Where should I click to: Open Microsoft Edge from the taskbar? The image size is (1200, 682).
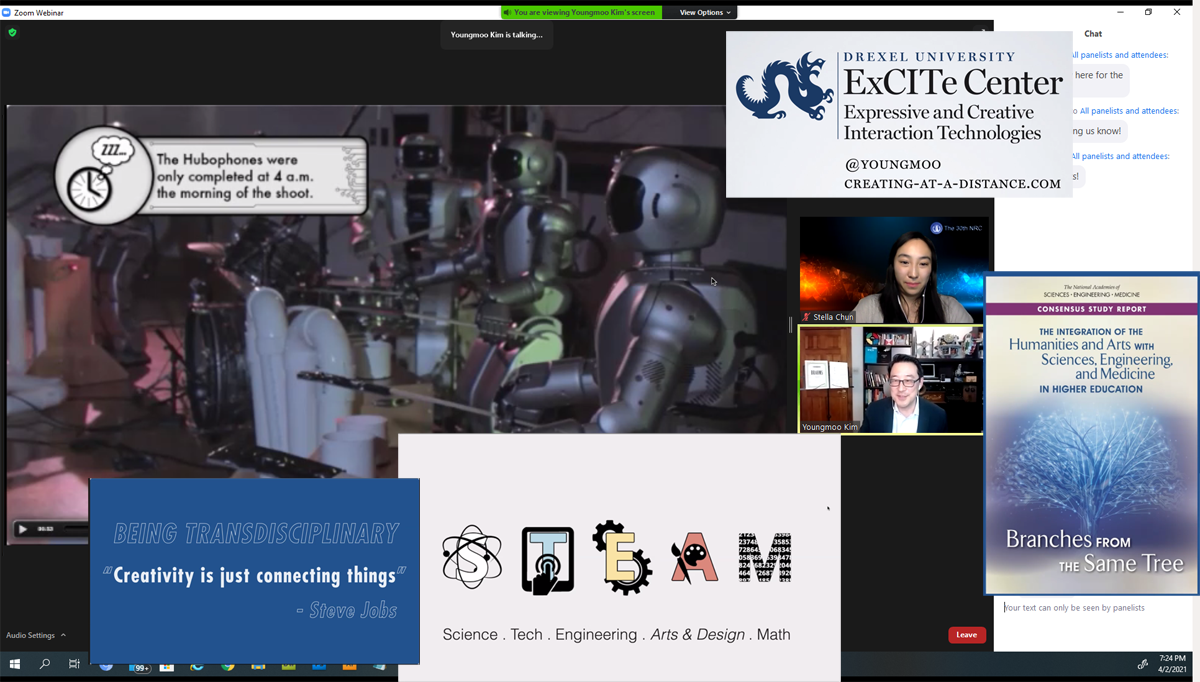point(197,666)
